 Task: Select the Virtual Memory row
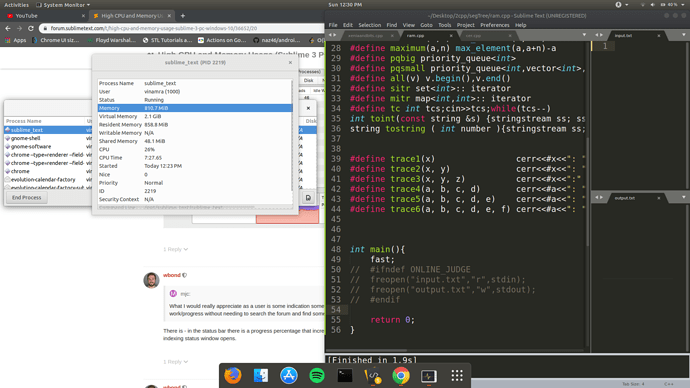pyautogui.click(x=195, y=116)
